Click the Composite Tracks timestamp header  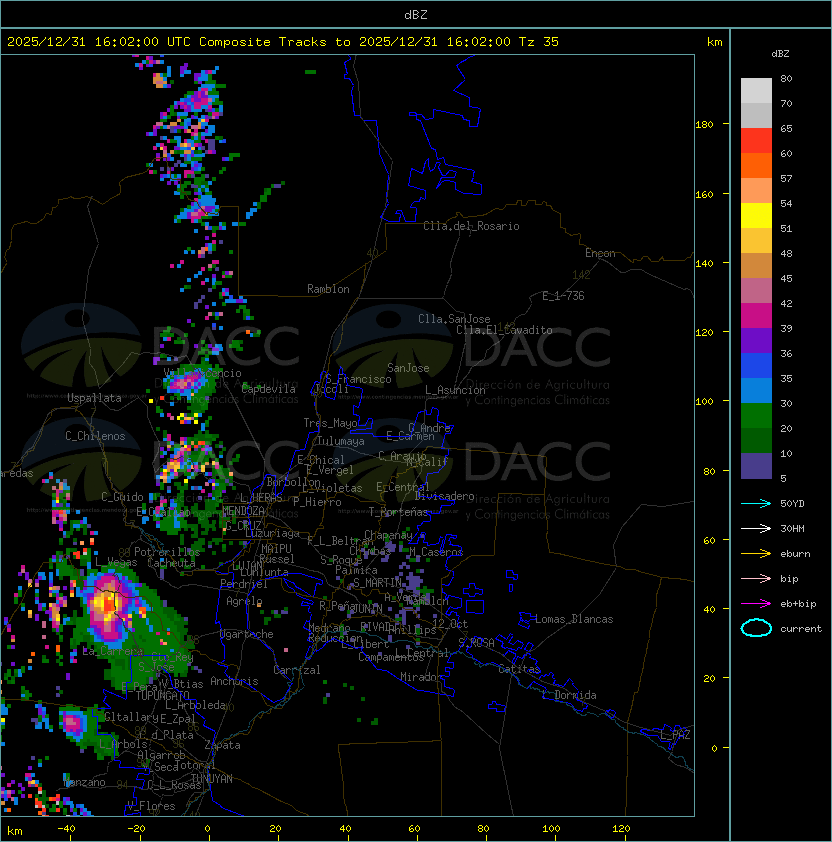click(x=283, y=42)
